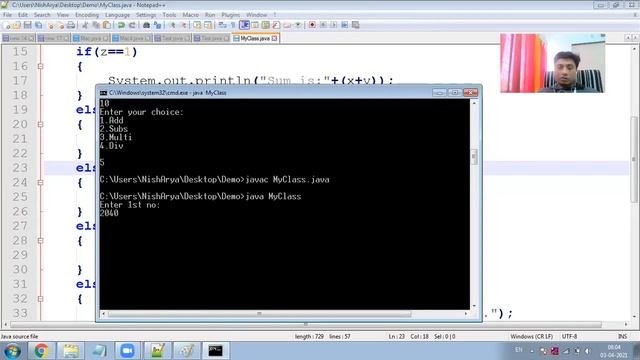Toggle INS insert mode in status bar
Viewport: 640px width, 360px height.
(x=622, y=336)
